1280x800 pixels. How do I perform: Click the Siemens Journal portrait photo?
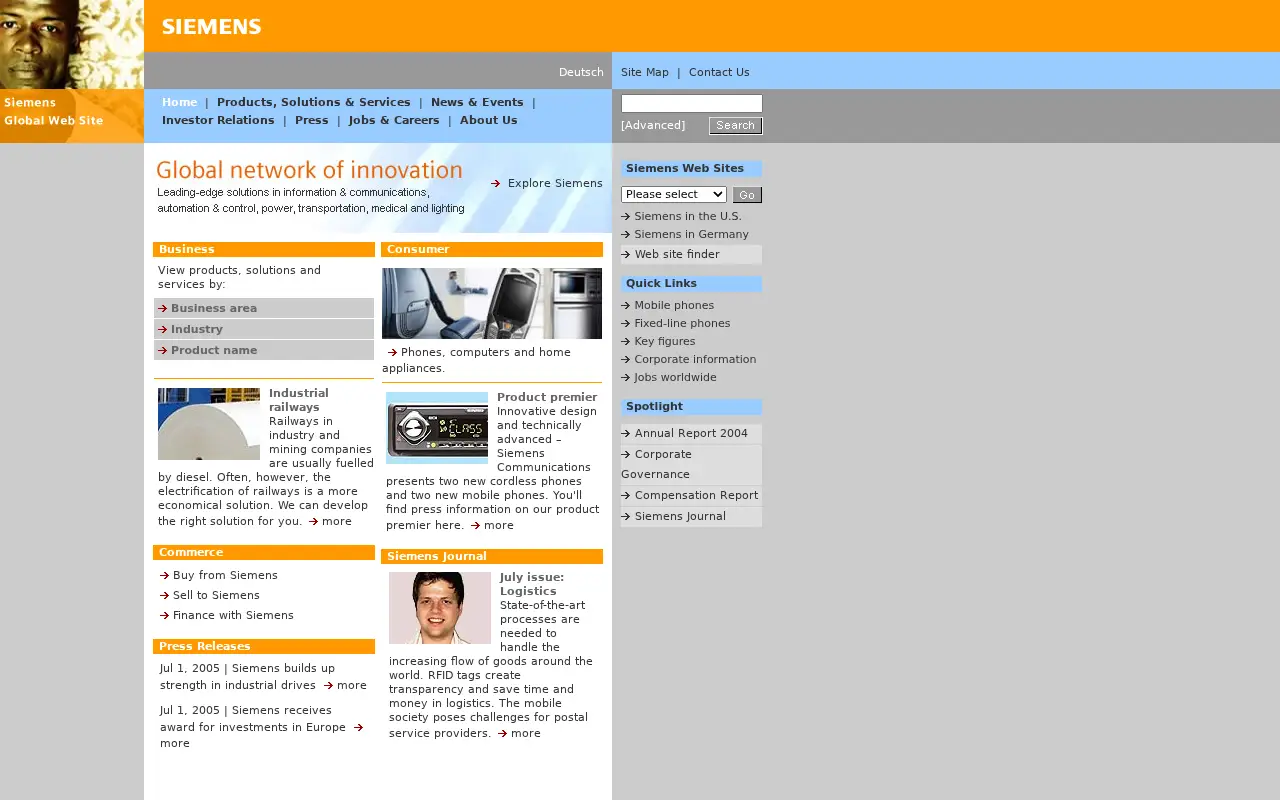point(440,608)
